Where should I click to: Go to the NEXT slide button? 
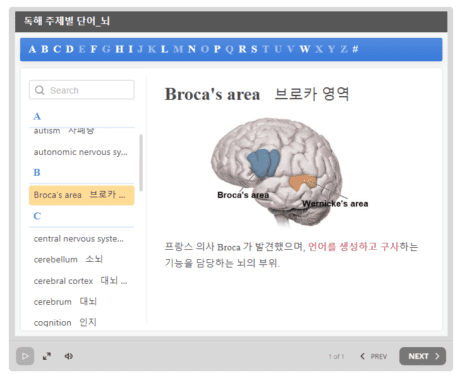click(x=423, y=356)
